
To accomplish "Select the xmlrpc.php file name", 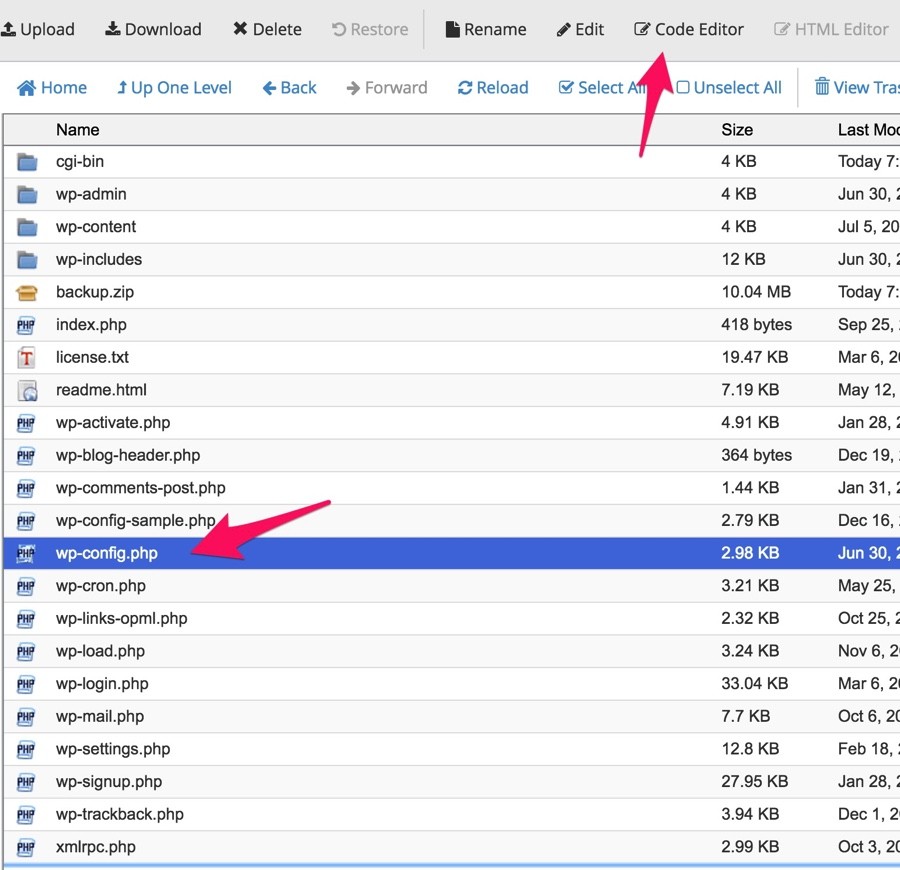I will [96, 848].
